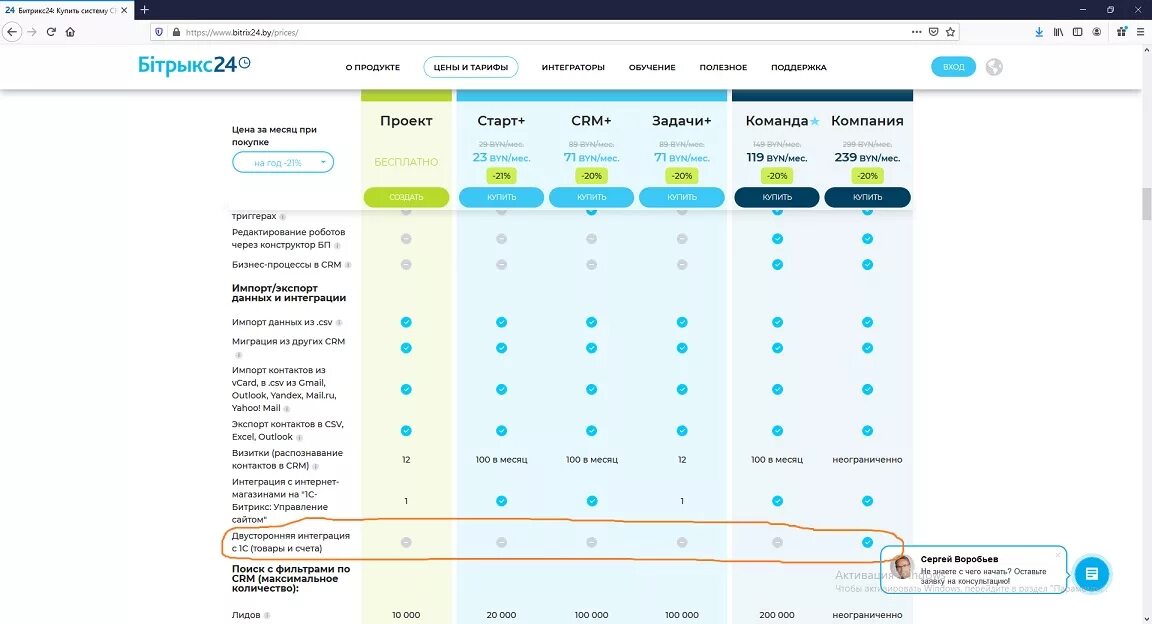Screen dimensions: 1152x624
Task: Open a new tab with plus icon
Action: click(x=145, y=10)
